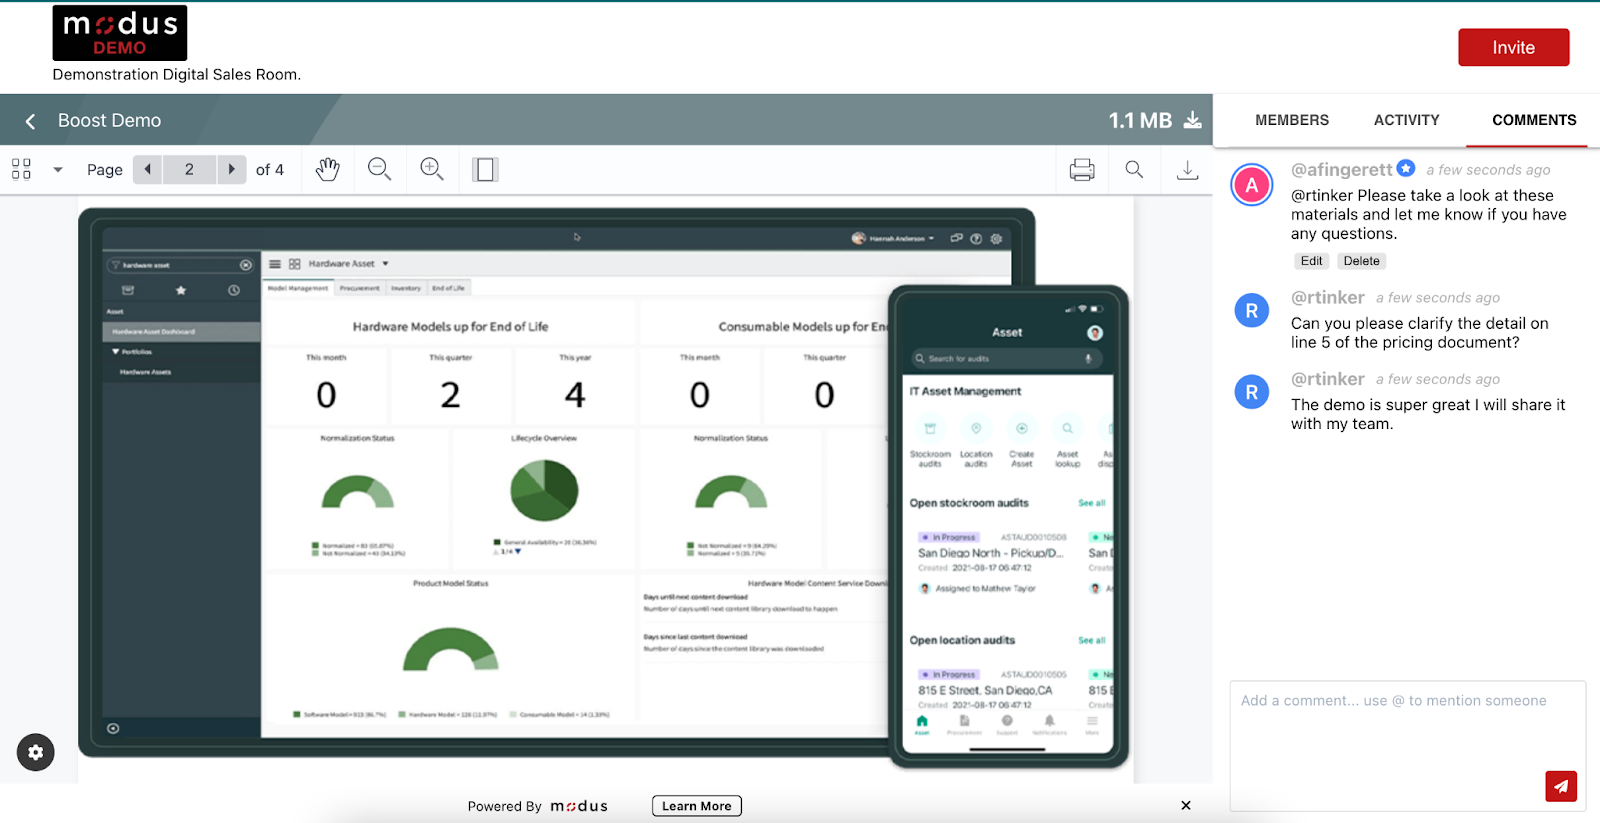The image size is (1600, 823).
Task: Open settings gear at bottom left
Action: (36, 752)
